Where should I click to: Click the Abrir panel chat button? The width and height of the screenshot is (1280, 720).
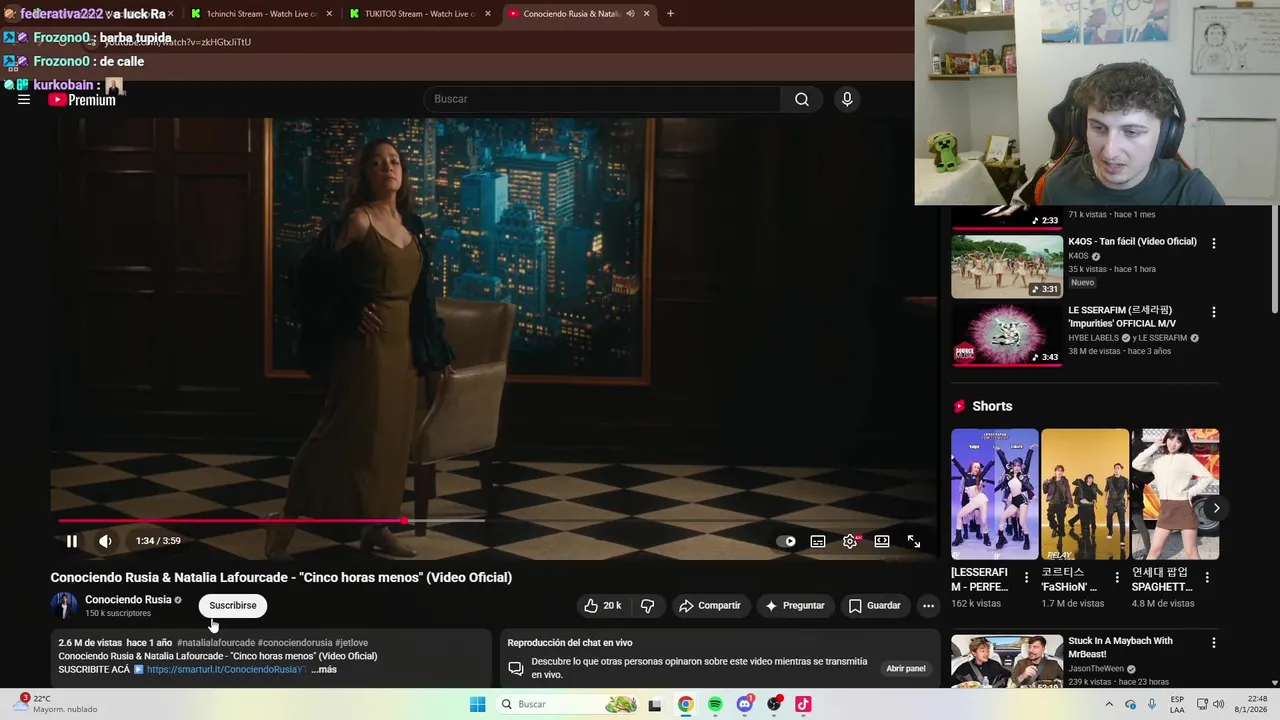(x=906, y=668)
